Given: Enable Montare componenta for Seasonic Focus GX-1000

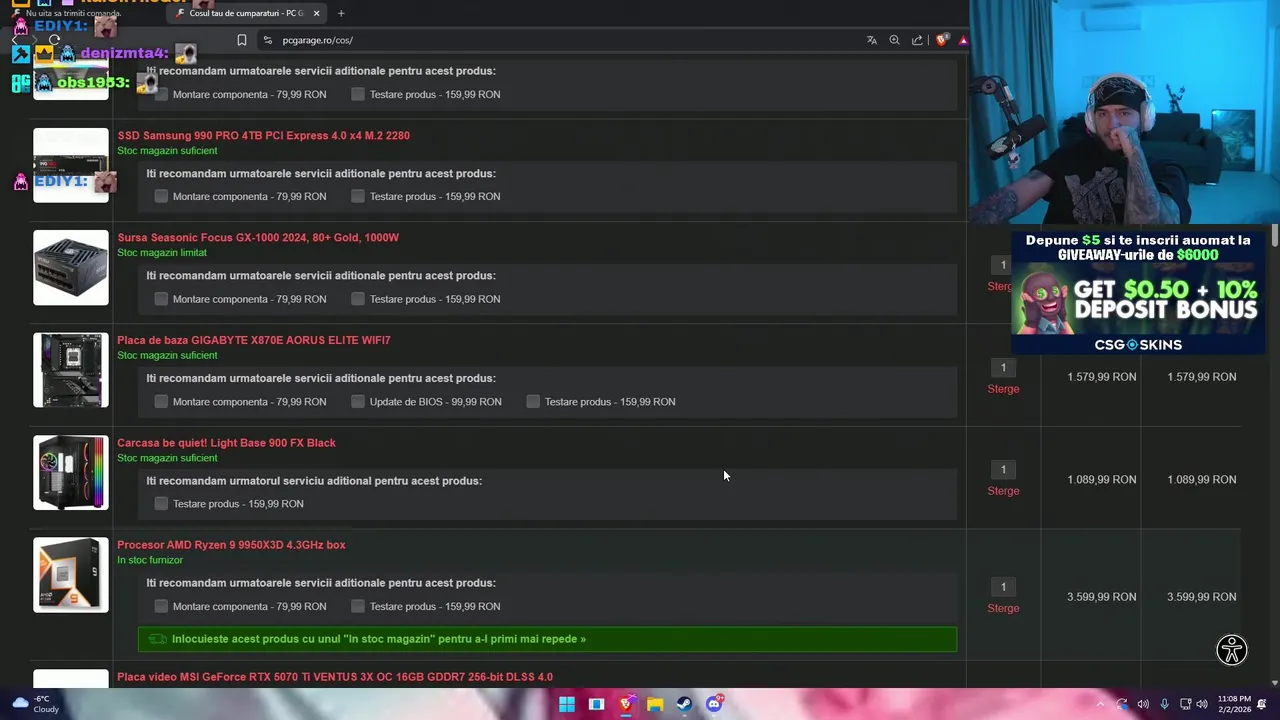Looking at the screenshot, I should tap(161, 299).
